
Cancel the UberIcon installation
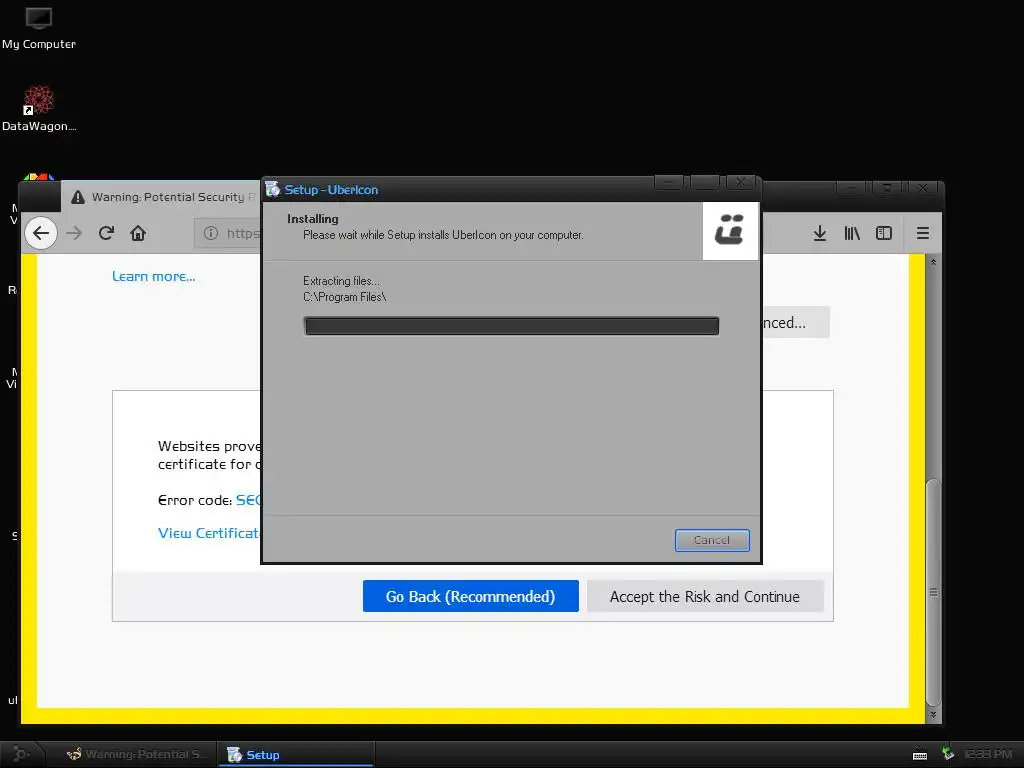(712, 540)
